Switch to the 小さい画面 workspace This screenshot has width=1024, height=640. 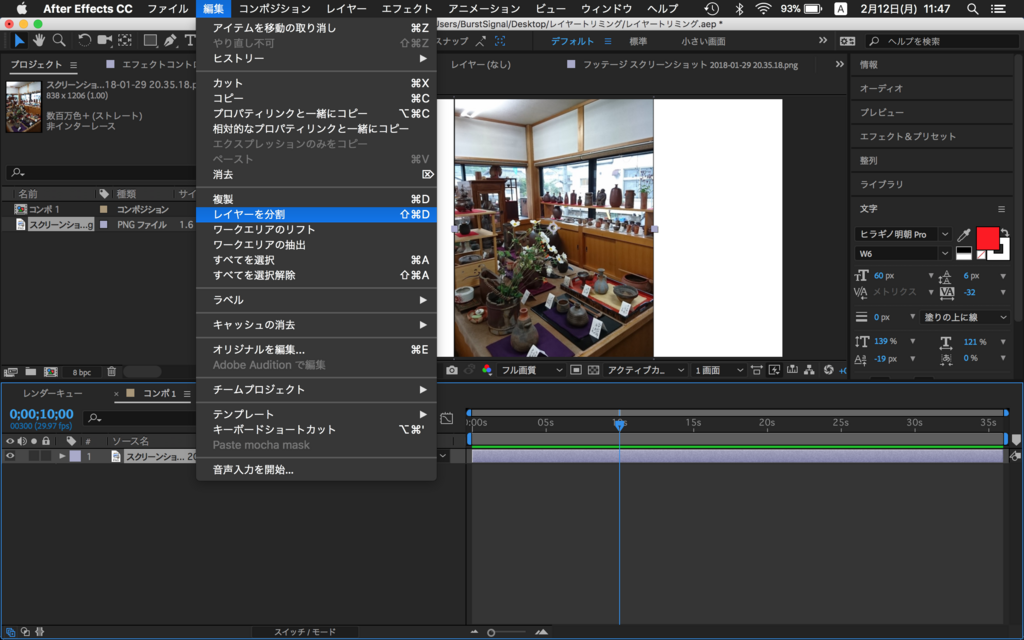click(x=703, y=41)
